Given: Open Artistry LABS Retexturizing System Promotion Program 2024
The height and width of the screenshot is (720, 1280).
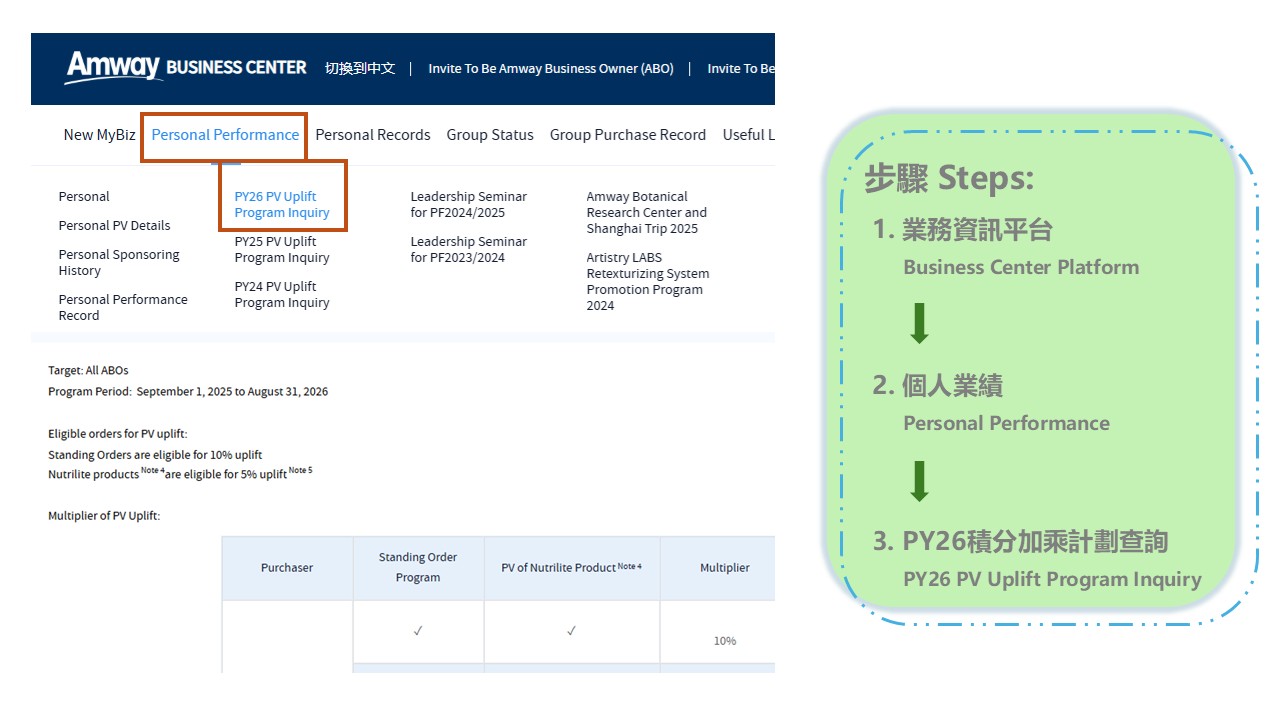Looking at the screenshot, I should 648,282.
